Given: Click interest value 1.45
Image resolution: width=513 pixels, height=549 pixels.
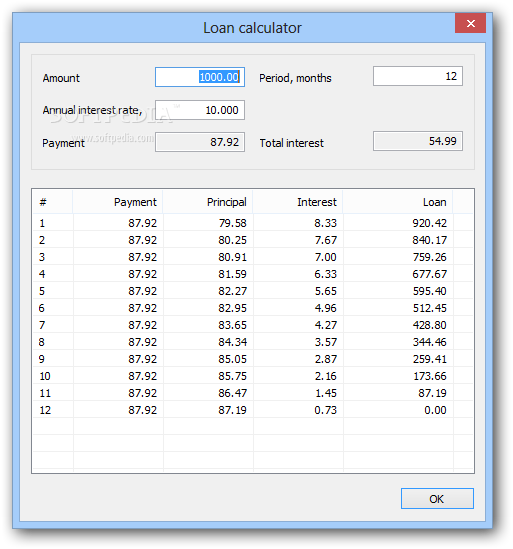Looking at the screenshot, I should tap(325, 393).
